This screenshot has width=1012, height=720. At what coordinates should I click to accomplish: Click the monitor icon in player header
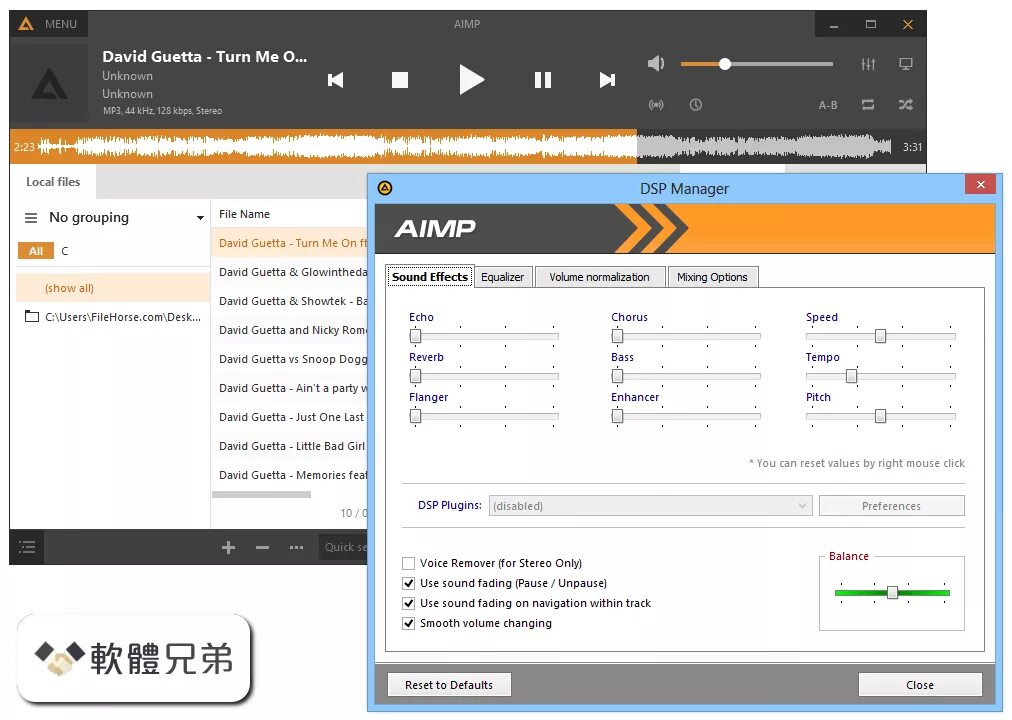pyautogui.click(x=906, y=64)
